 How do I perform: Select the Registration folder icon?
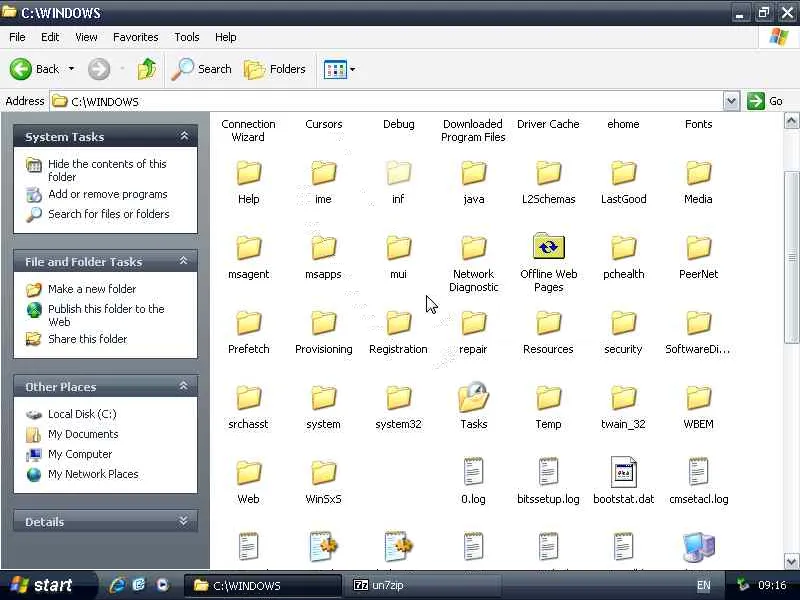tap(398, 323)
